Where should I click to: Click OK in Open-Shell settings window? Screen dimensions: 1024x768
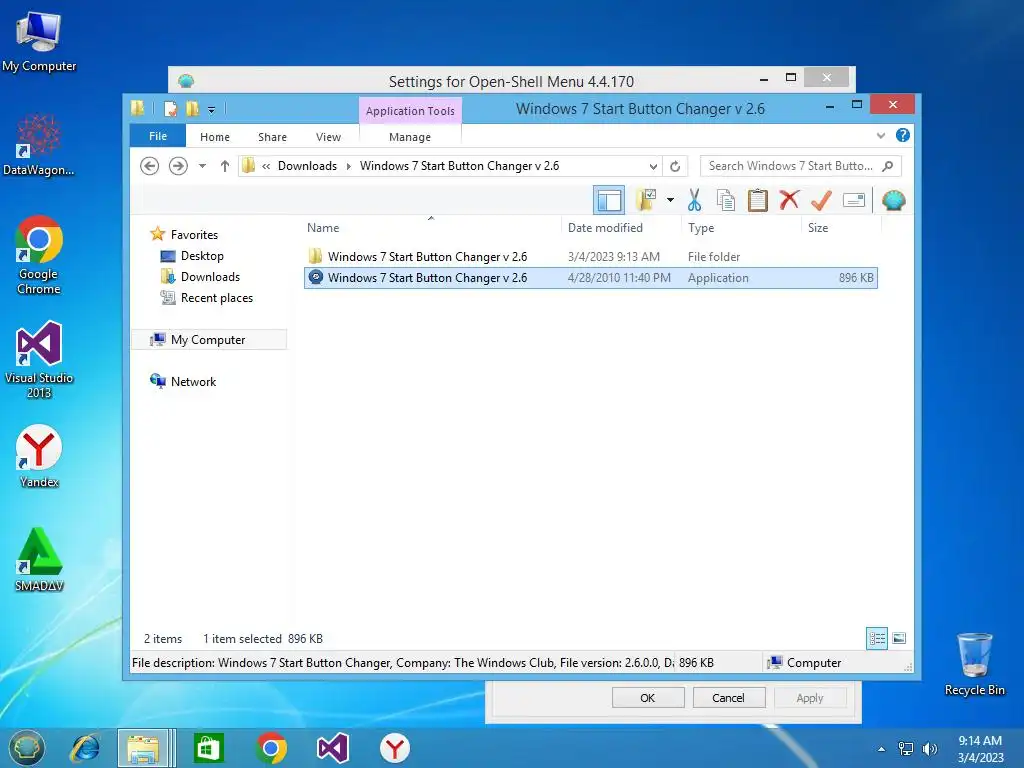click(x=648, y=698)
